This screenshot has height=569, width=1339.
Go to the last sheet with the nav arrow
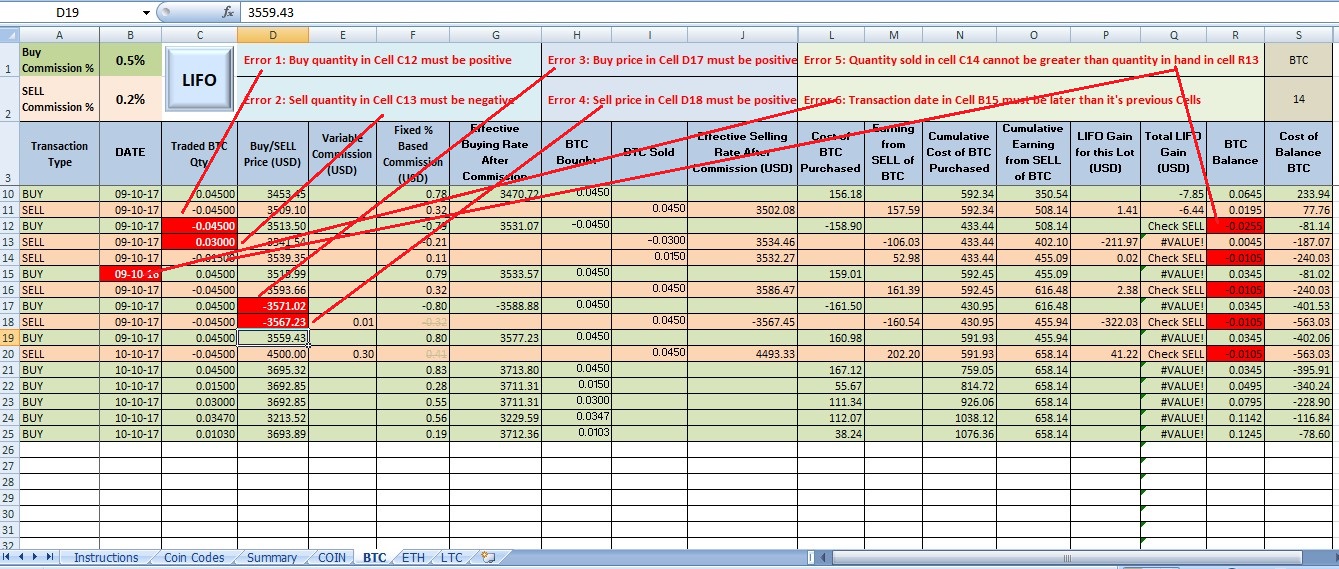point(50,557)
